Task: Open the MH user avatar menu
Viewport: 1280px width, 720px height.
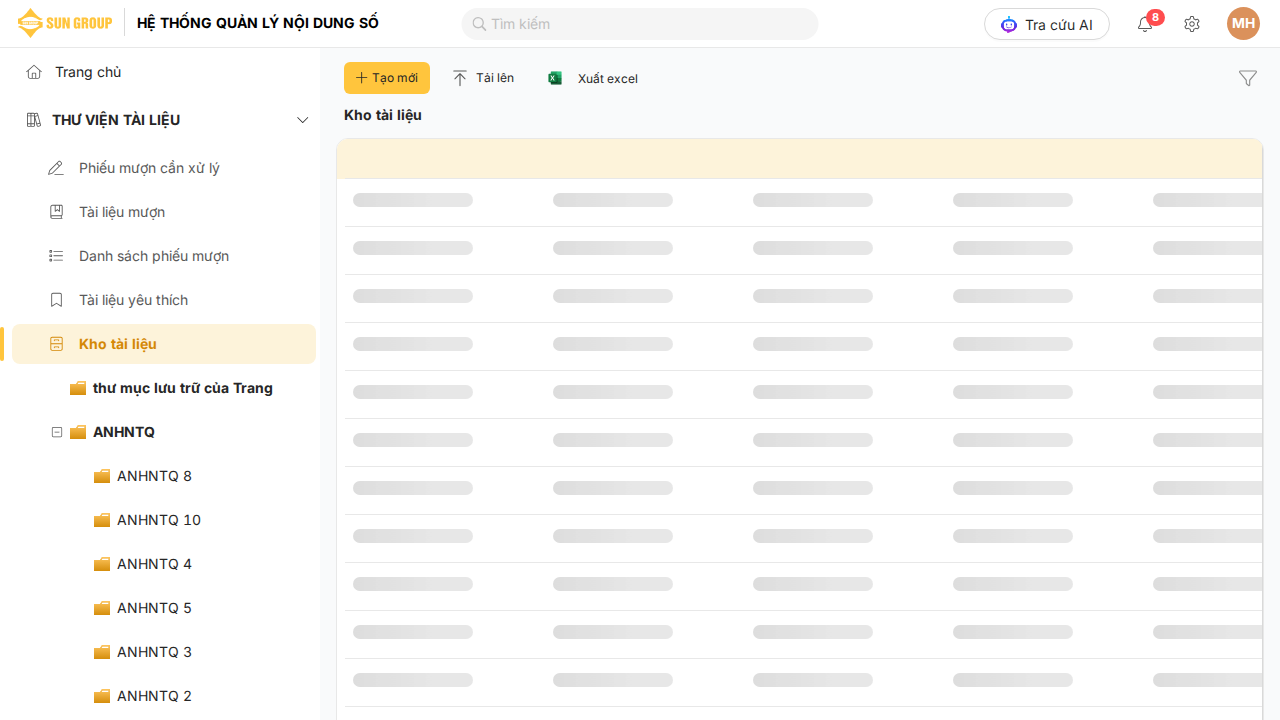Action: tap(1243, 24)
